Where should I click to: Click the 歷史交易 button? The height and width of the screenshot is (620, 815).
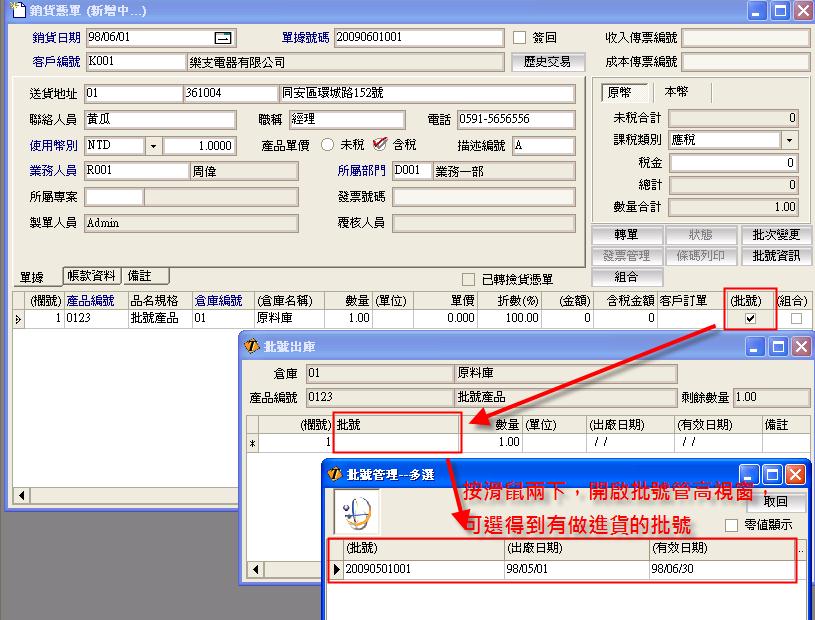tap(547, 62)
